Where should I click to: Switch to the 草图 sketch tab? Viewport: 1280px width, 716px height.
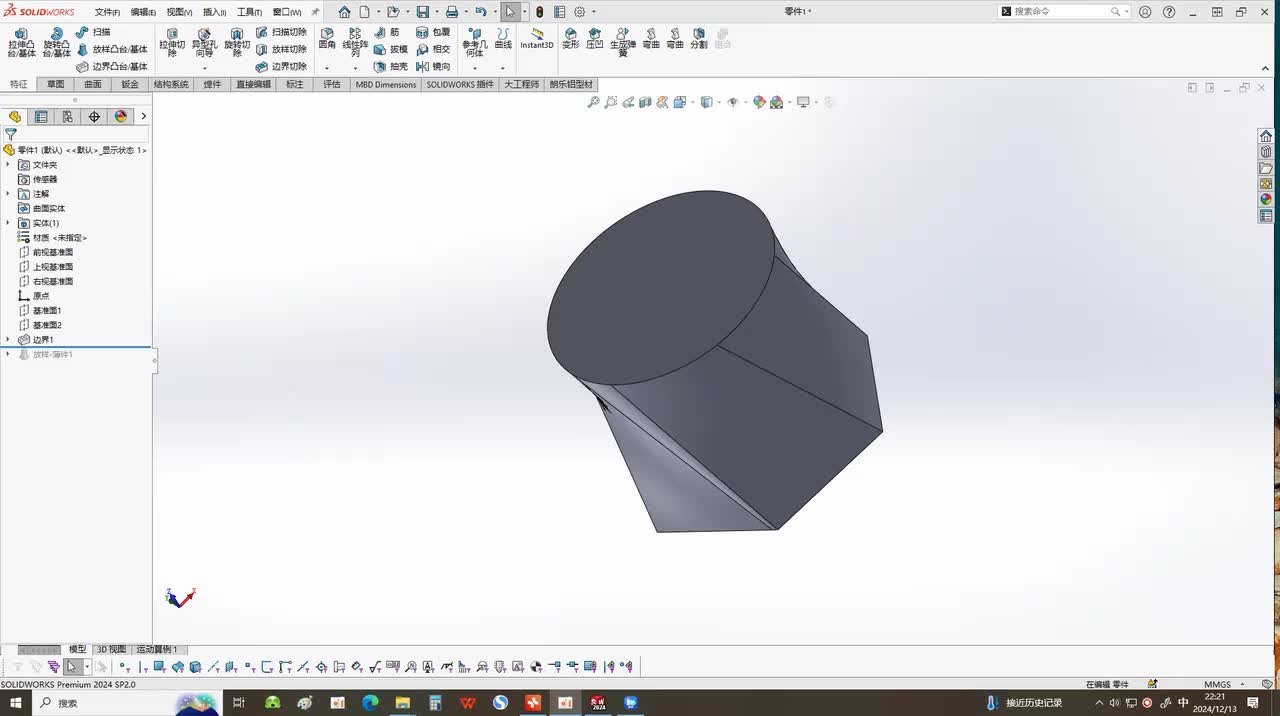(55, 85)
